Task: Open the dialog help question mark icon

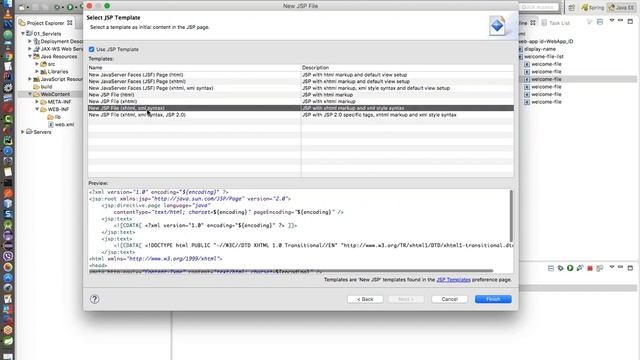Action: tap(94, 299)
